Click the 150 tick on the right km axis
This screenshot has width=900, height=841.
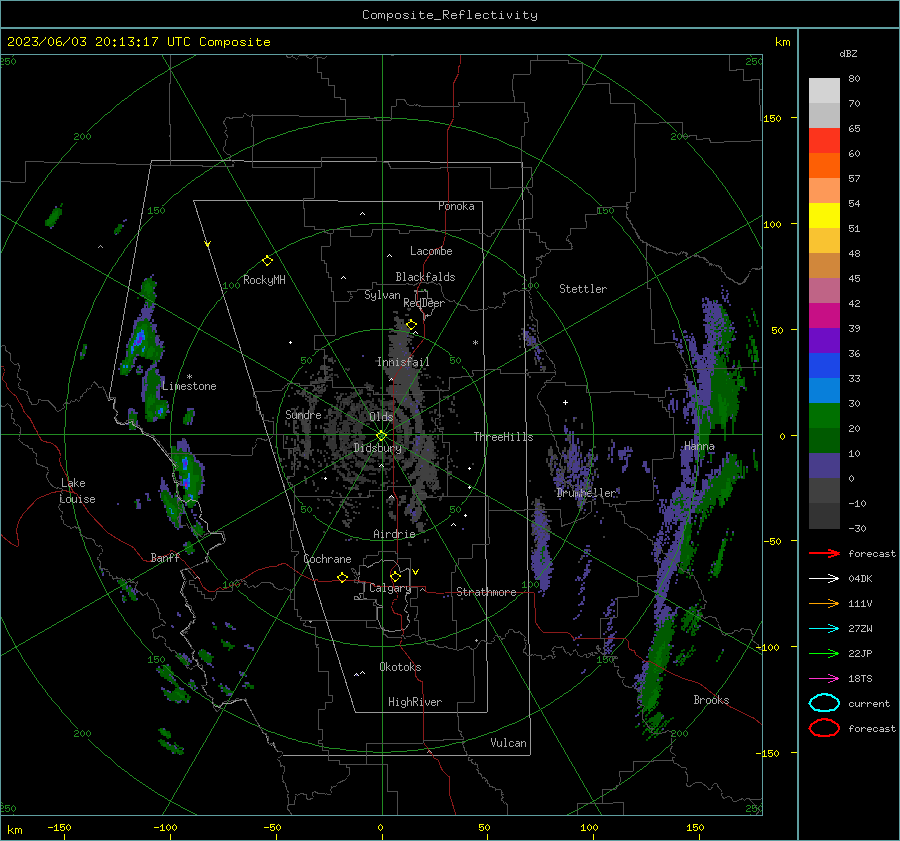(x=772, y=118)
